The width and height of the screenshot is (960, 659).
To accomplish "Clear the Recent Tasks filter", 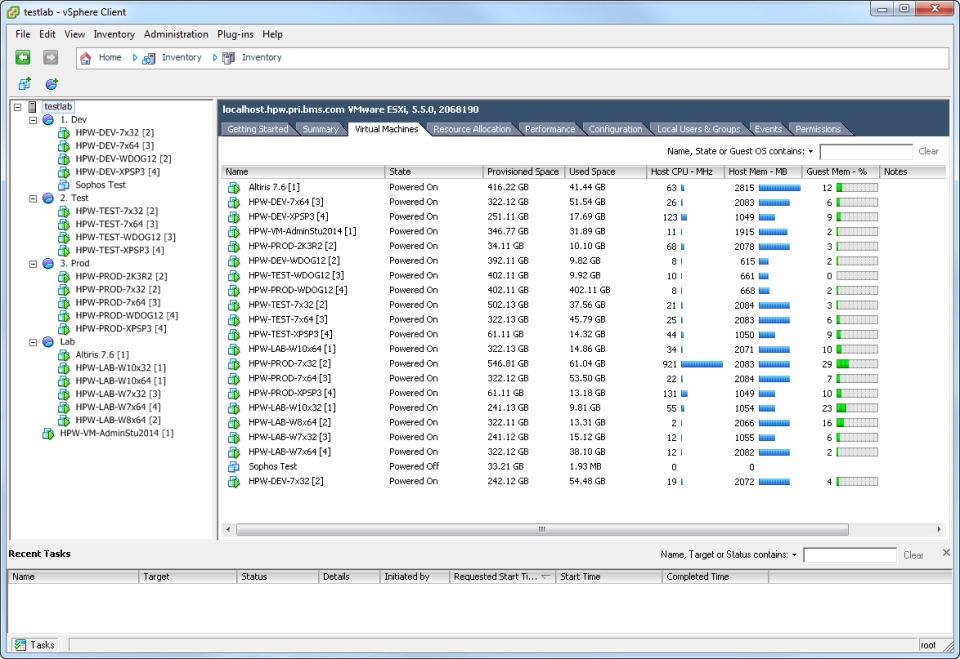I will [x=913, y=555].
